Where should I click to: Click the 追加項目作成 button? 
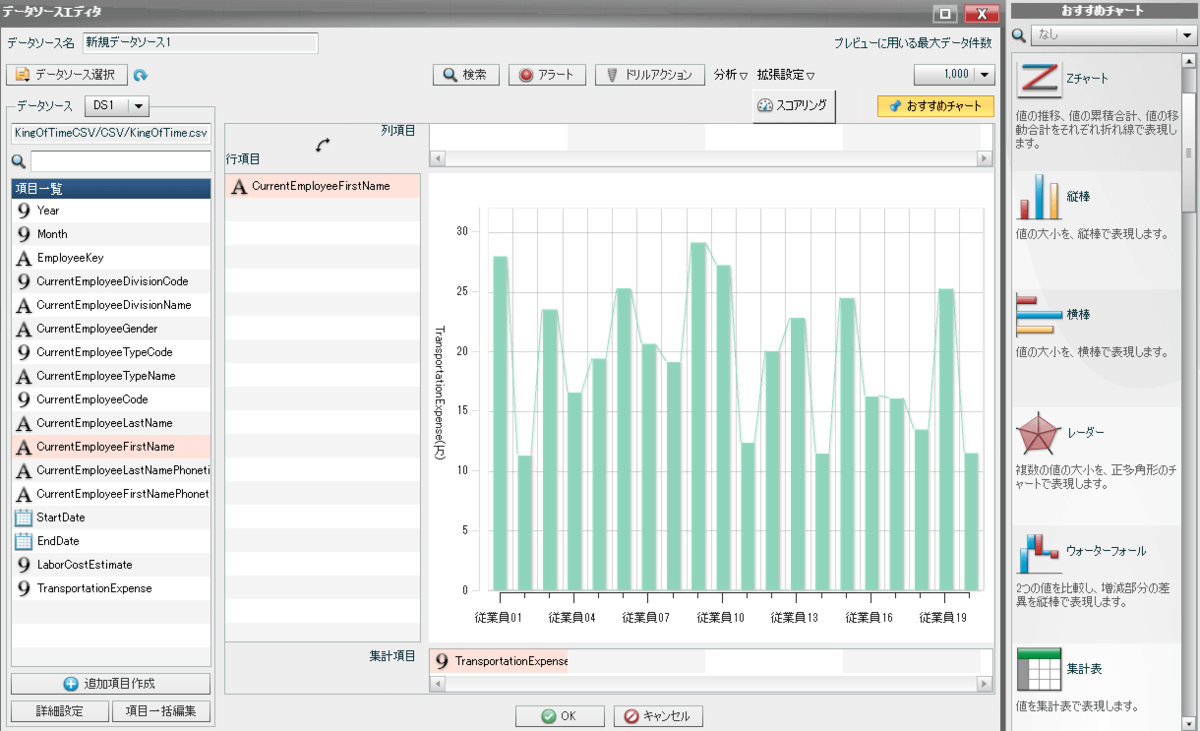[x=110, y=684]
